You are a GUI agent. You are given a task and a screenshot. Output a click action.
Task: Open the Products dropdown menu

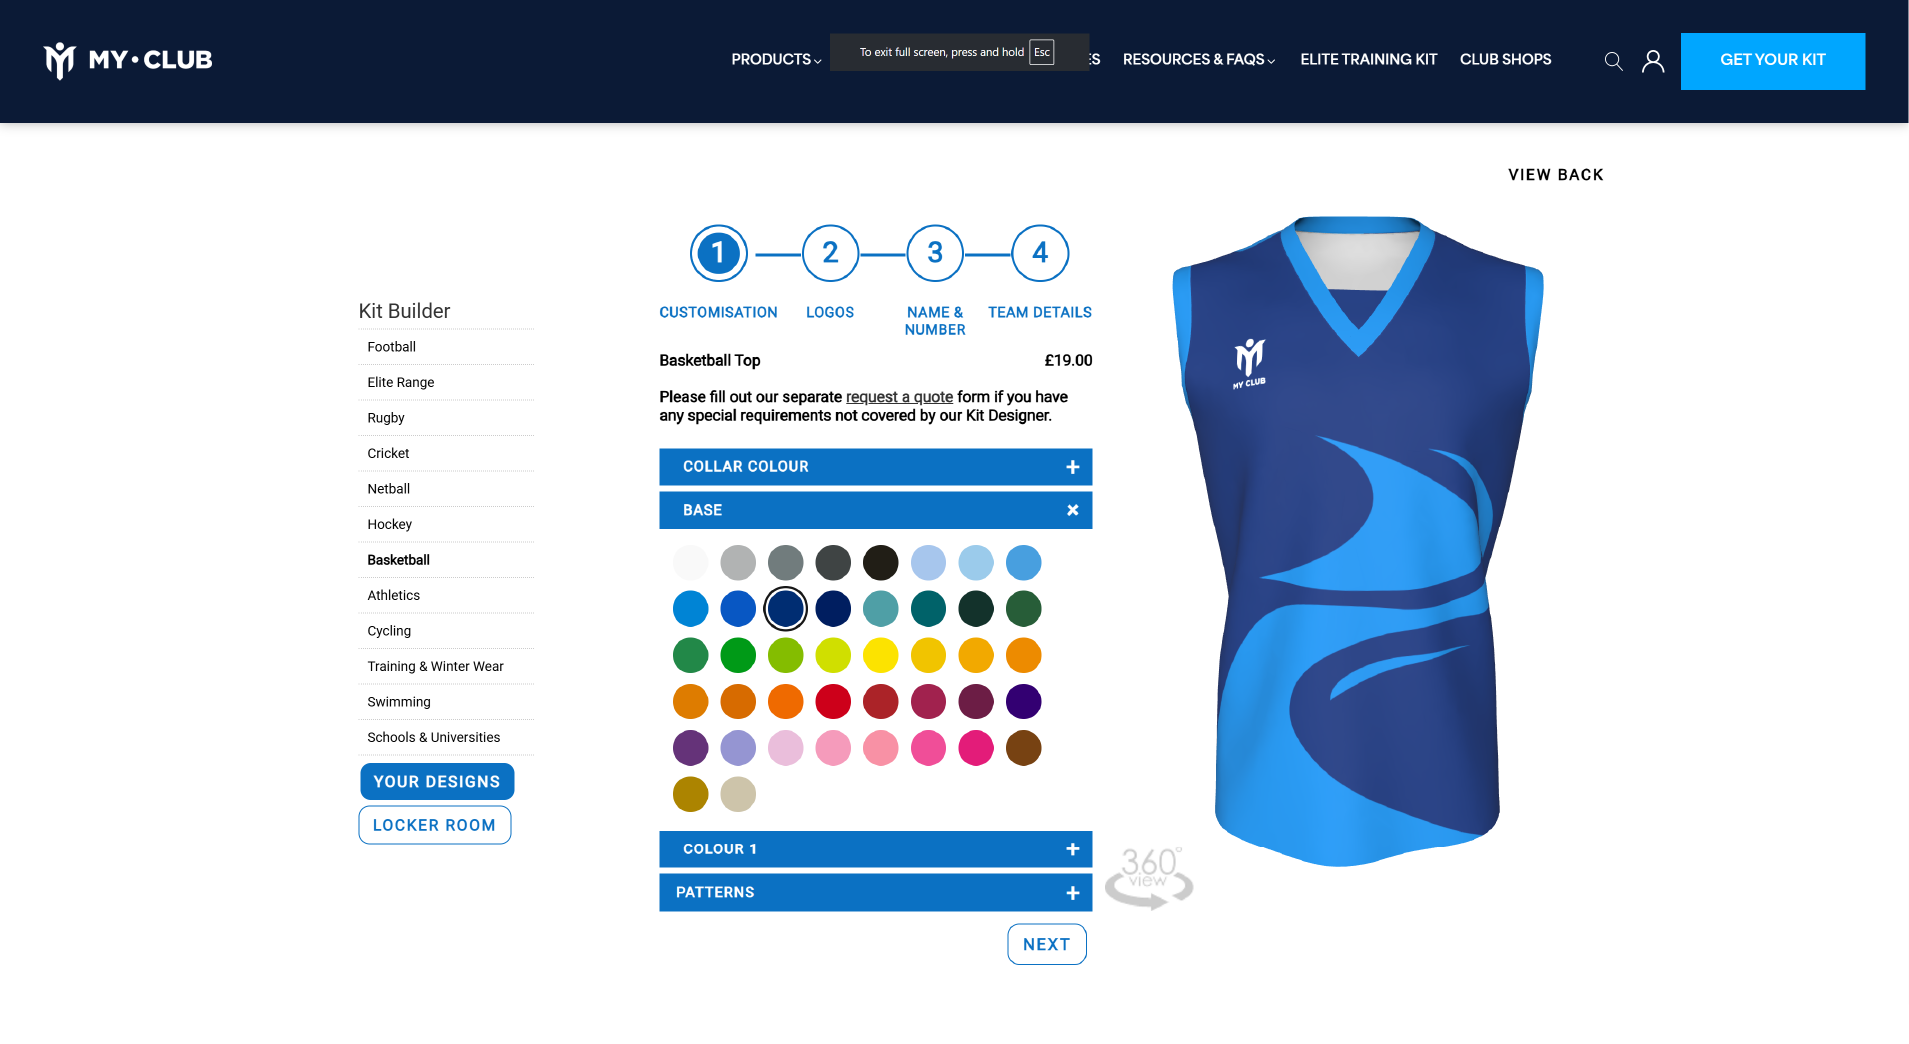click(x=776, y=60)
